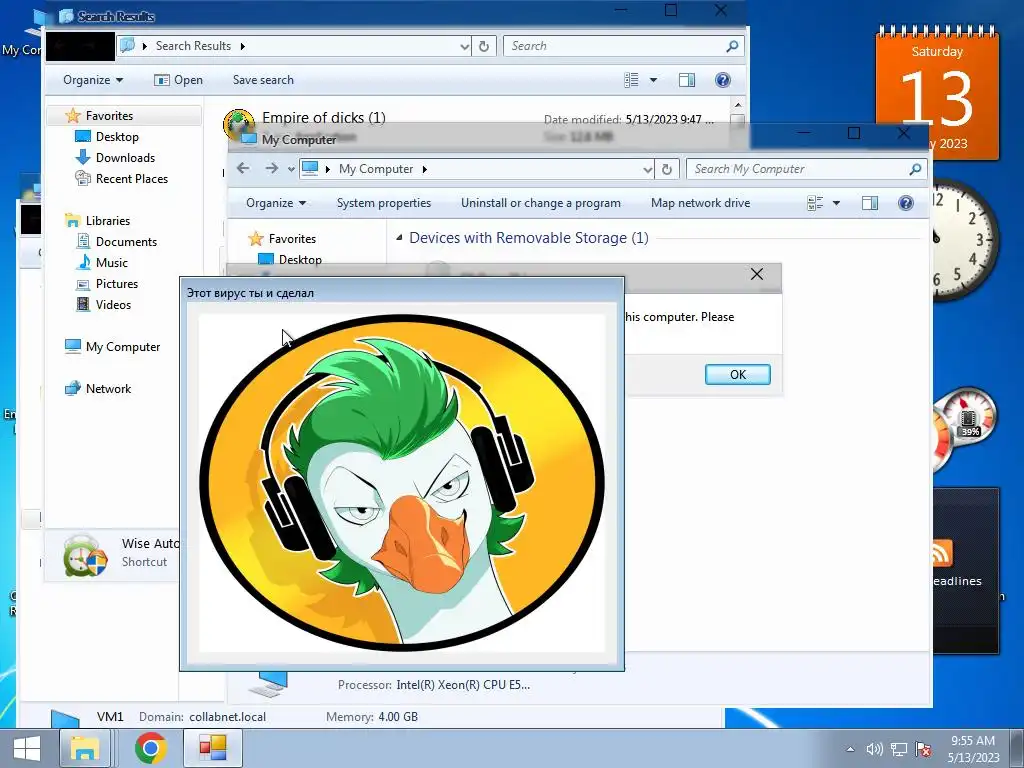Click Search Results breadcrumb in address bar
The width and height of the screenshot is (1024, 768).
pos(193,46)
